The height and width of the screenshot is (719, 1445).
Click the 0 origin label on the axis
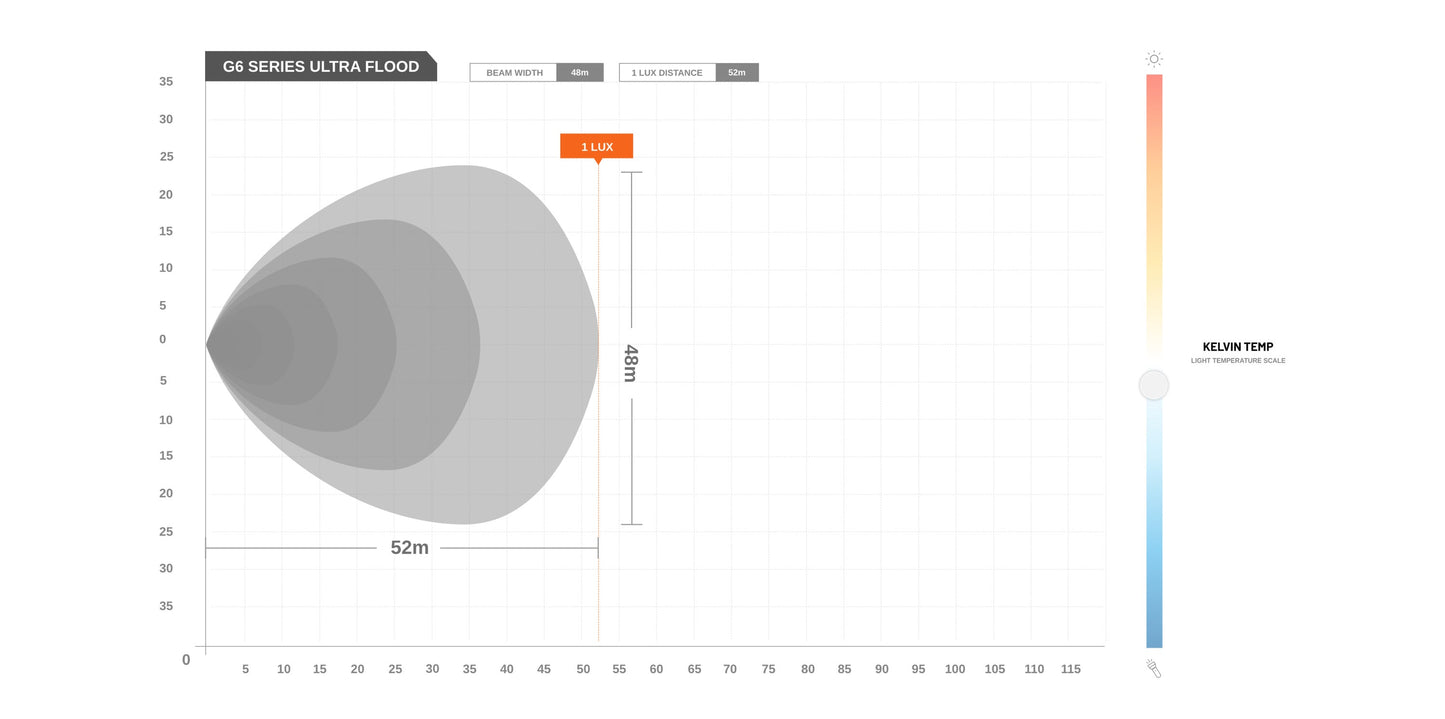[186, 660]
